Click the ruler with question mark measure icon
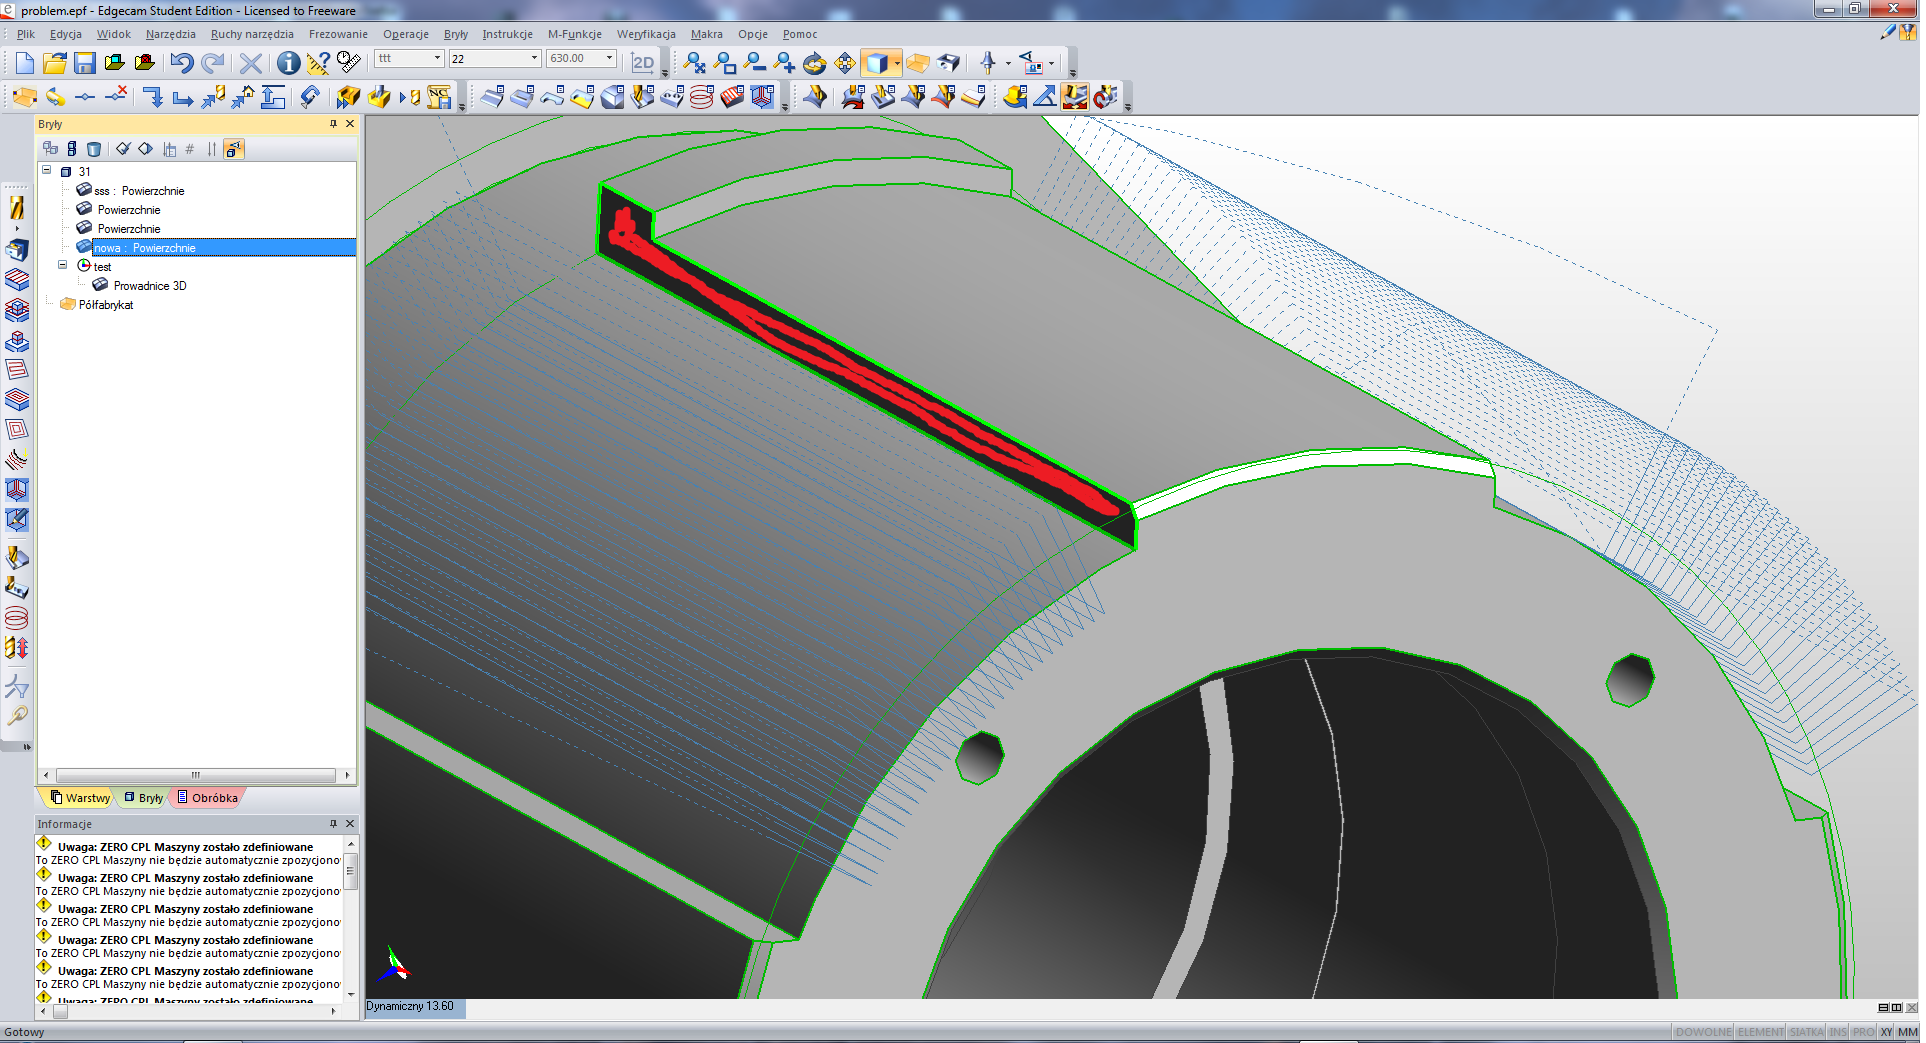This screenshot has height=1043, width=1926. coord(318,63)
